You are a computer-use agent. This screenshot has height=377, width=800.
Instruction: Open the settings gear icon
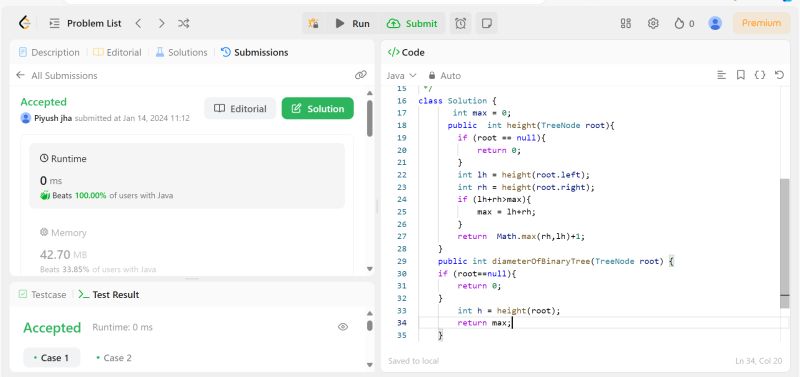(653, 23)
